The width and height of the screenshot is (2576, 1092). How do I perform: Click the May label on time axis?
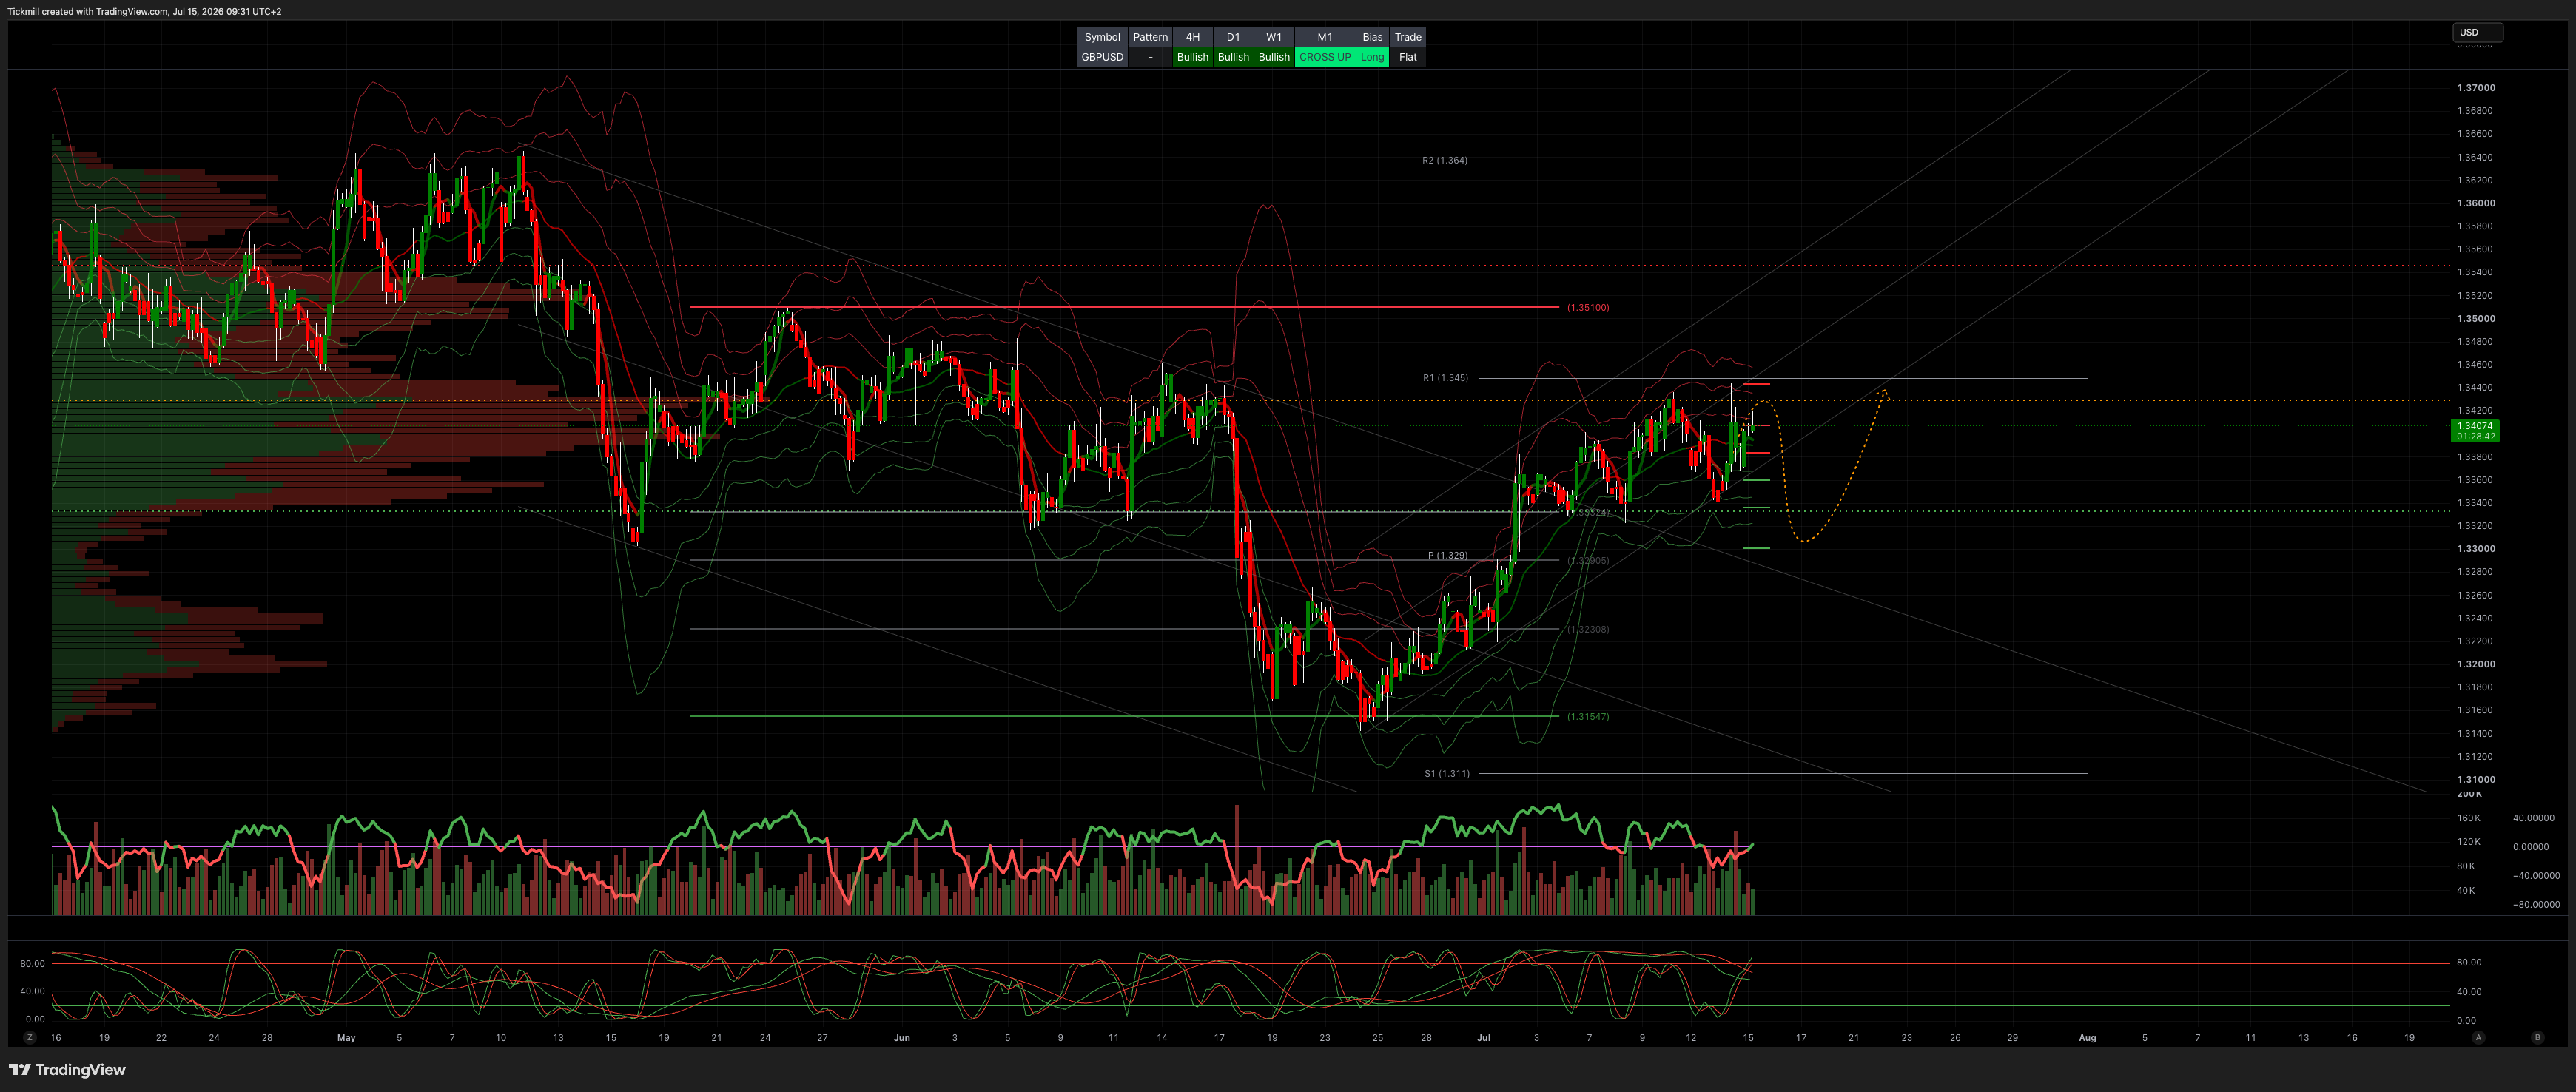[x=346, y=1038]
